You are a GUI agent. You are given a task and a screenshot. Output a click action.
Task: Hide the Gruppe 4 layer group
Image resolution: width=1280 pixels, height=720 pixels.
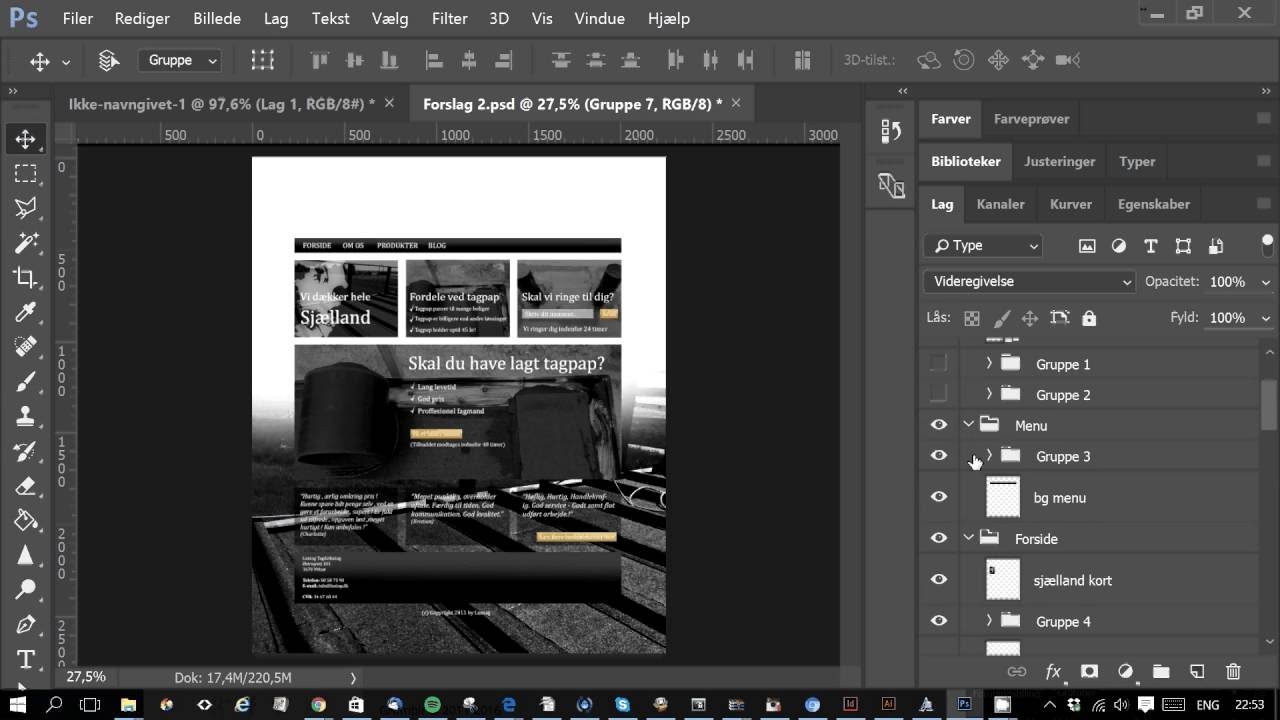(938, 621)
